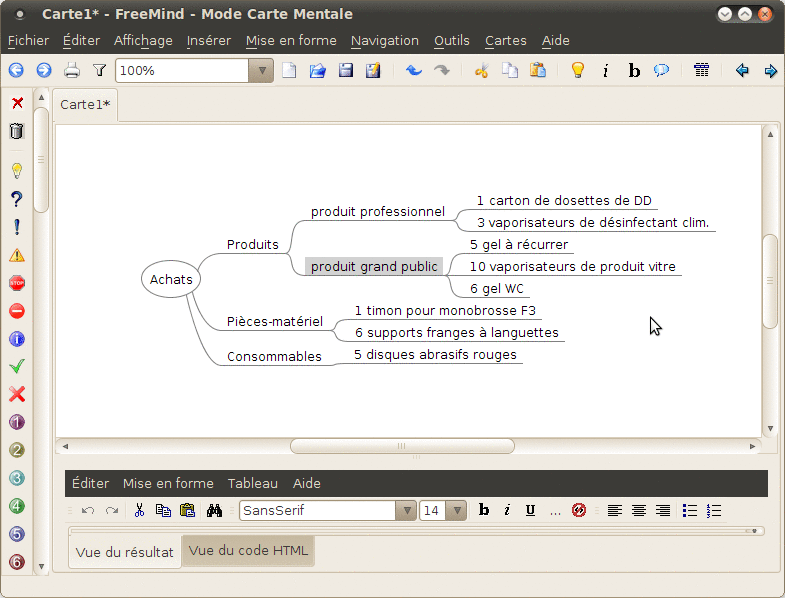Add large red cross icon to node
The height and width of the screenshot is (598, 785).
tap(17, 394)
